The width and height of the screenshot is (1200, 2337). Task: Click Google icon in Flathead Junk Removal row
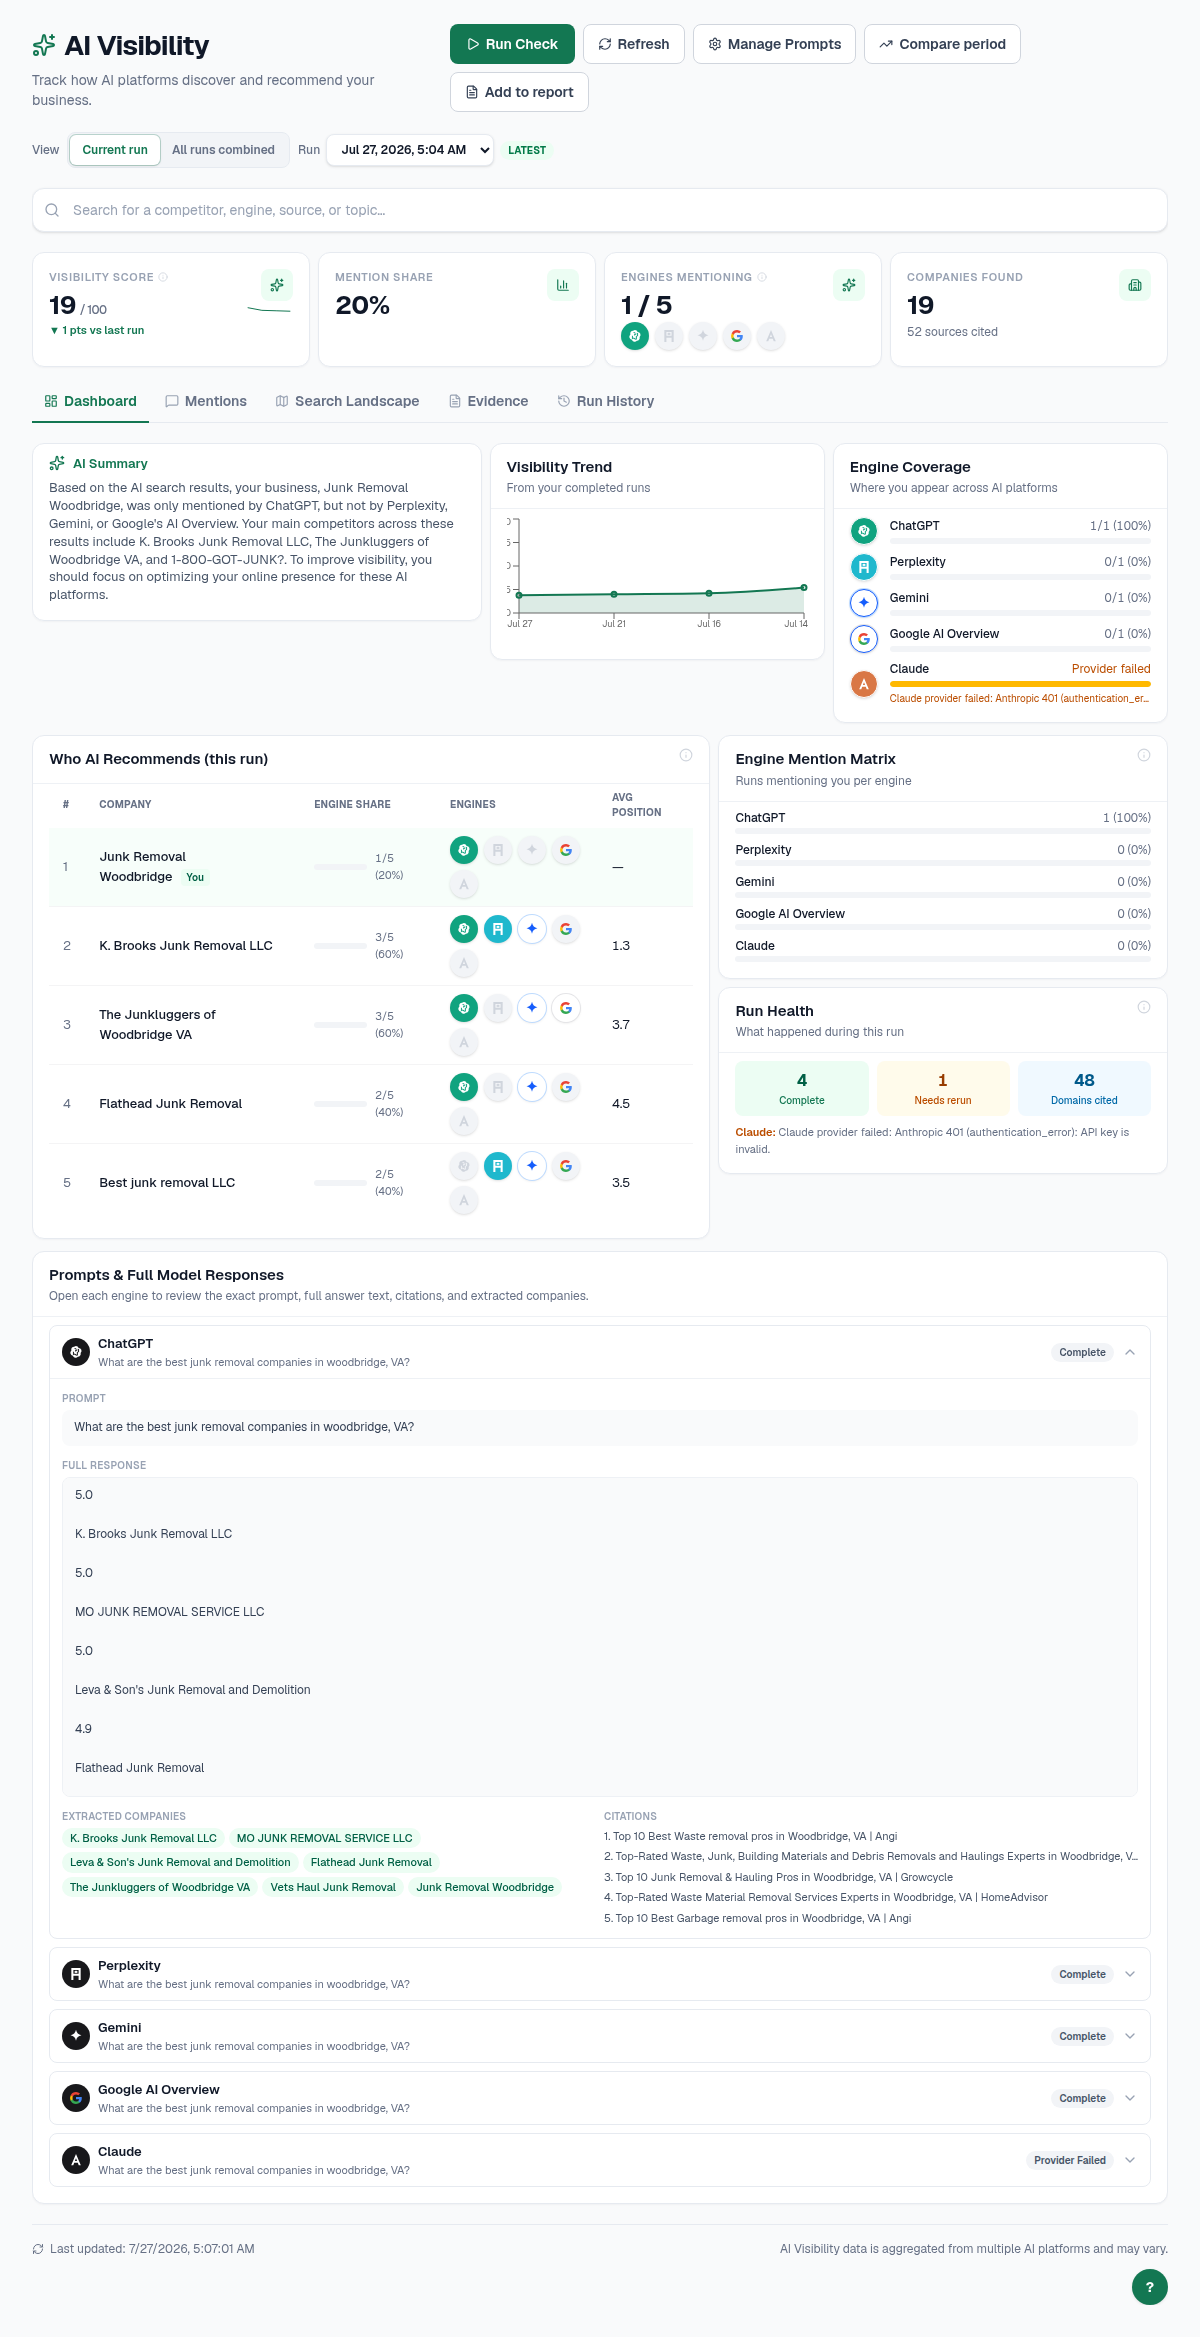click(x=566, y=1087)
